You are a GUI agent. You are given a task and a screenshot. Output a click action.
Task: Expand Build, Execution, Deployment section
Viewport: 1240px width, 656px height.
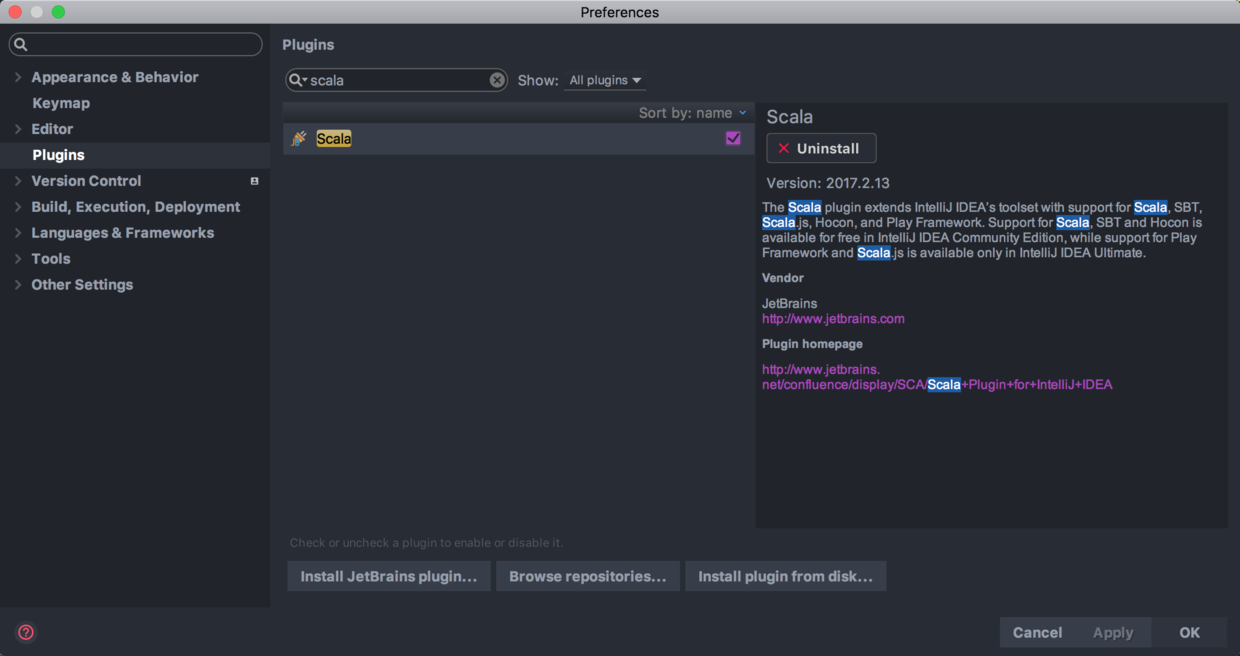[x=18, y=207]
